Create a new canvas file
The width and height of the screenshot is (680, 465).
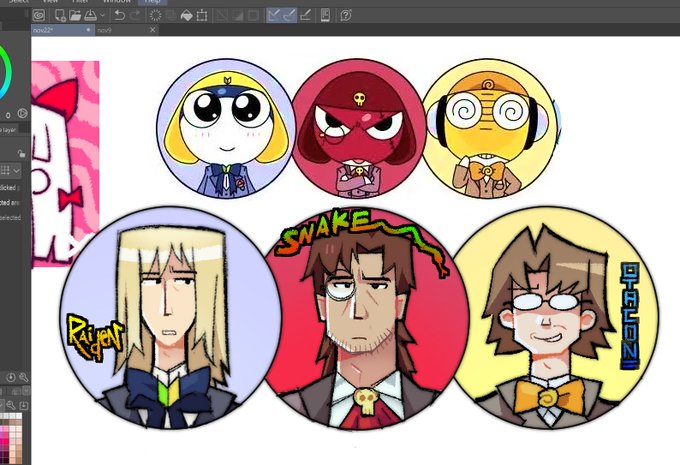pyautogui.click(x=60, y=16)
